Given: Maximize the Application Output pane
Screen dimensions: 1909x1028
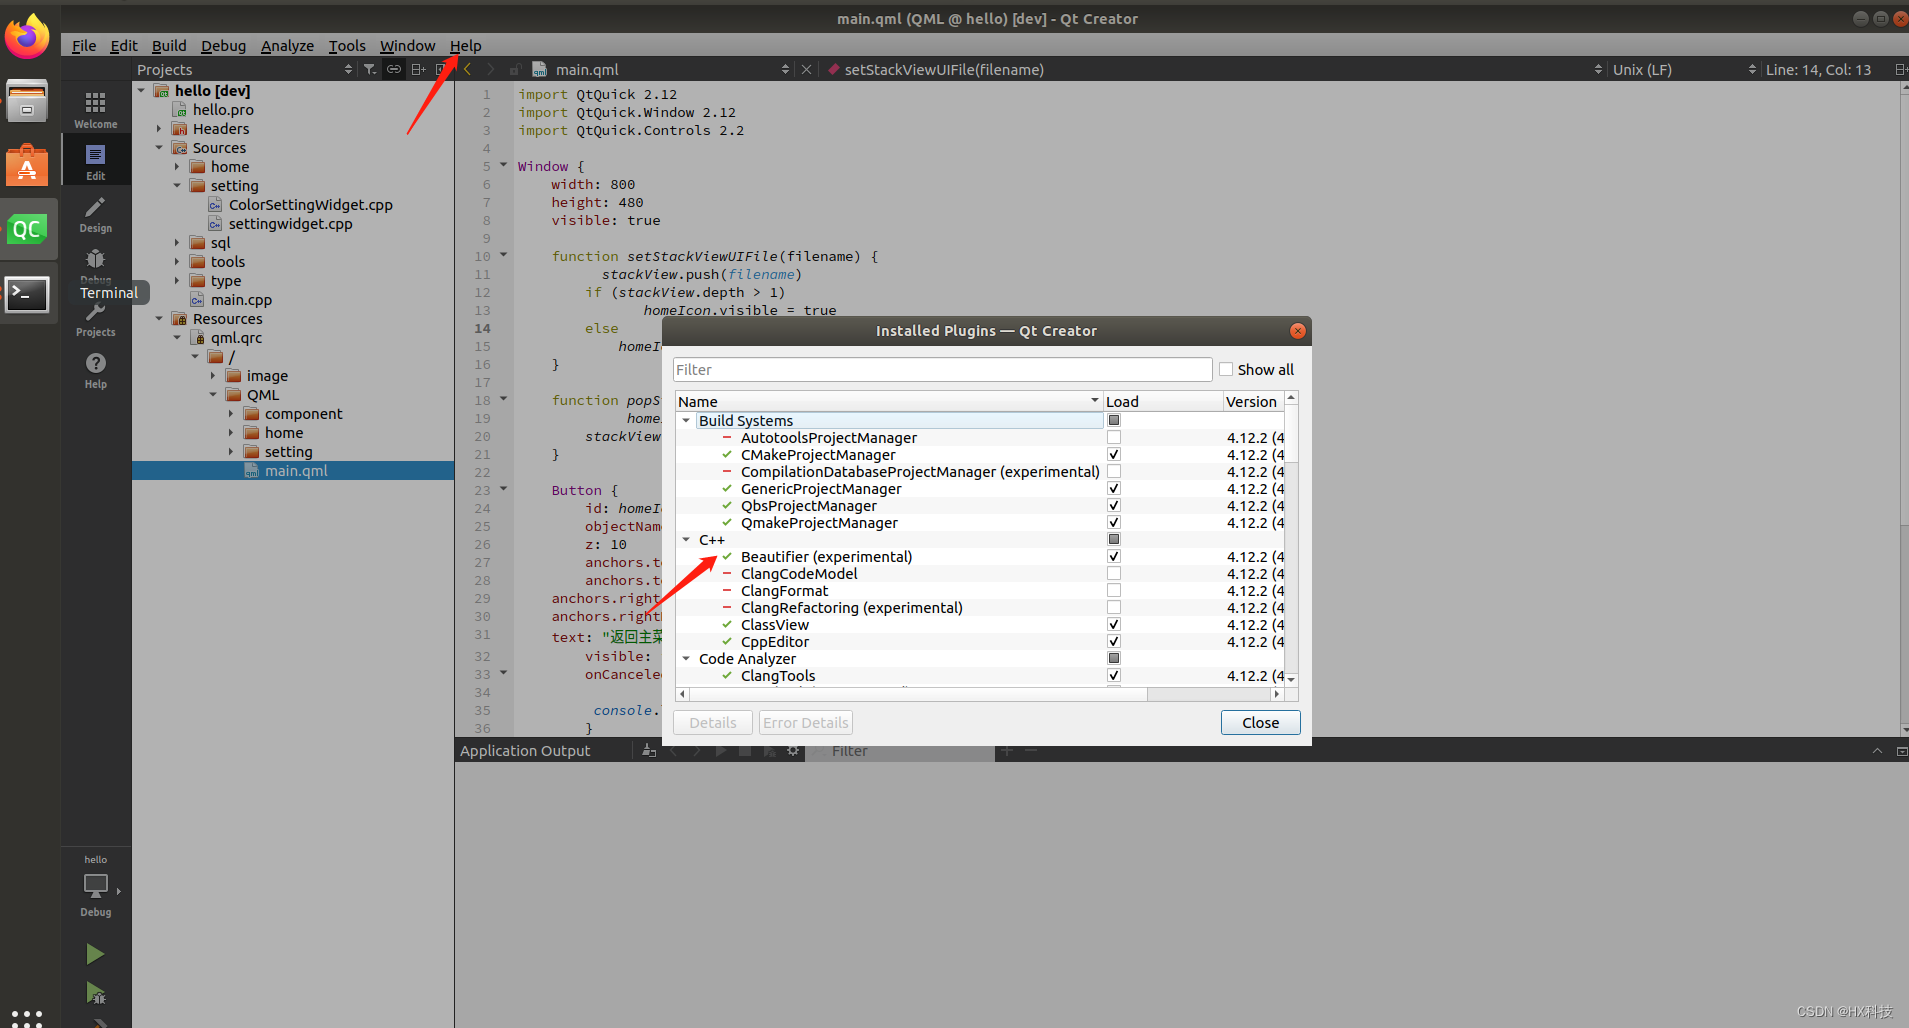Looking at the screenshot, I should pyautogui.click(x=1877, y=751).
